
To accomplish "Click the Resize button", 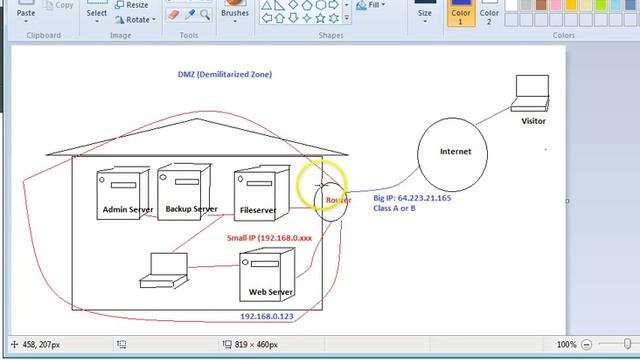I will 131,5.
